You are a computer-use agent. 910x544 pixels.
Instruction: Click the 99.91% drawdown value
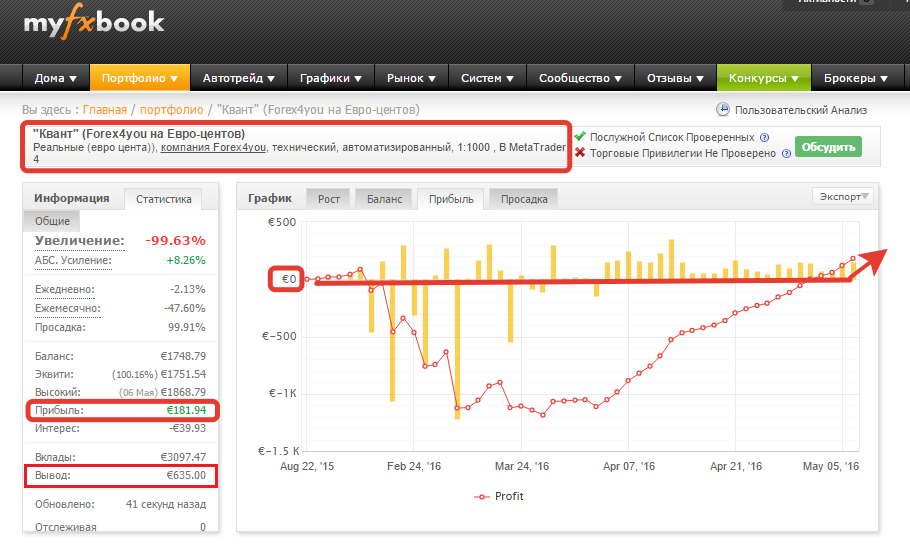[x=186, y=327]
